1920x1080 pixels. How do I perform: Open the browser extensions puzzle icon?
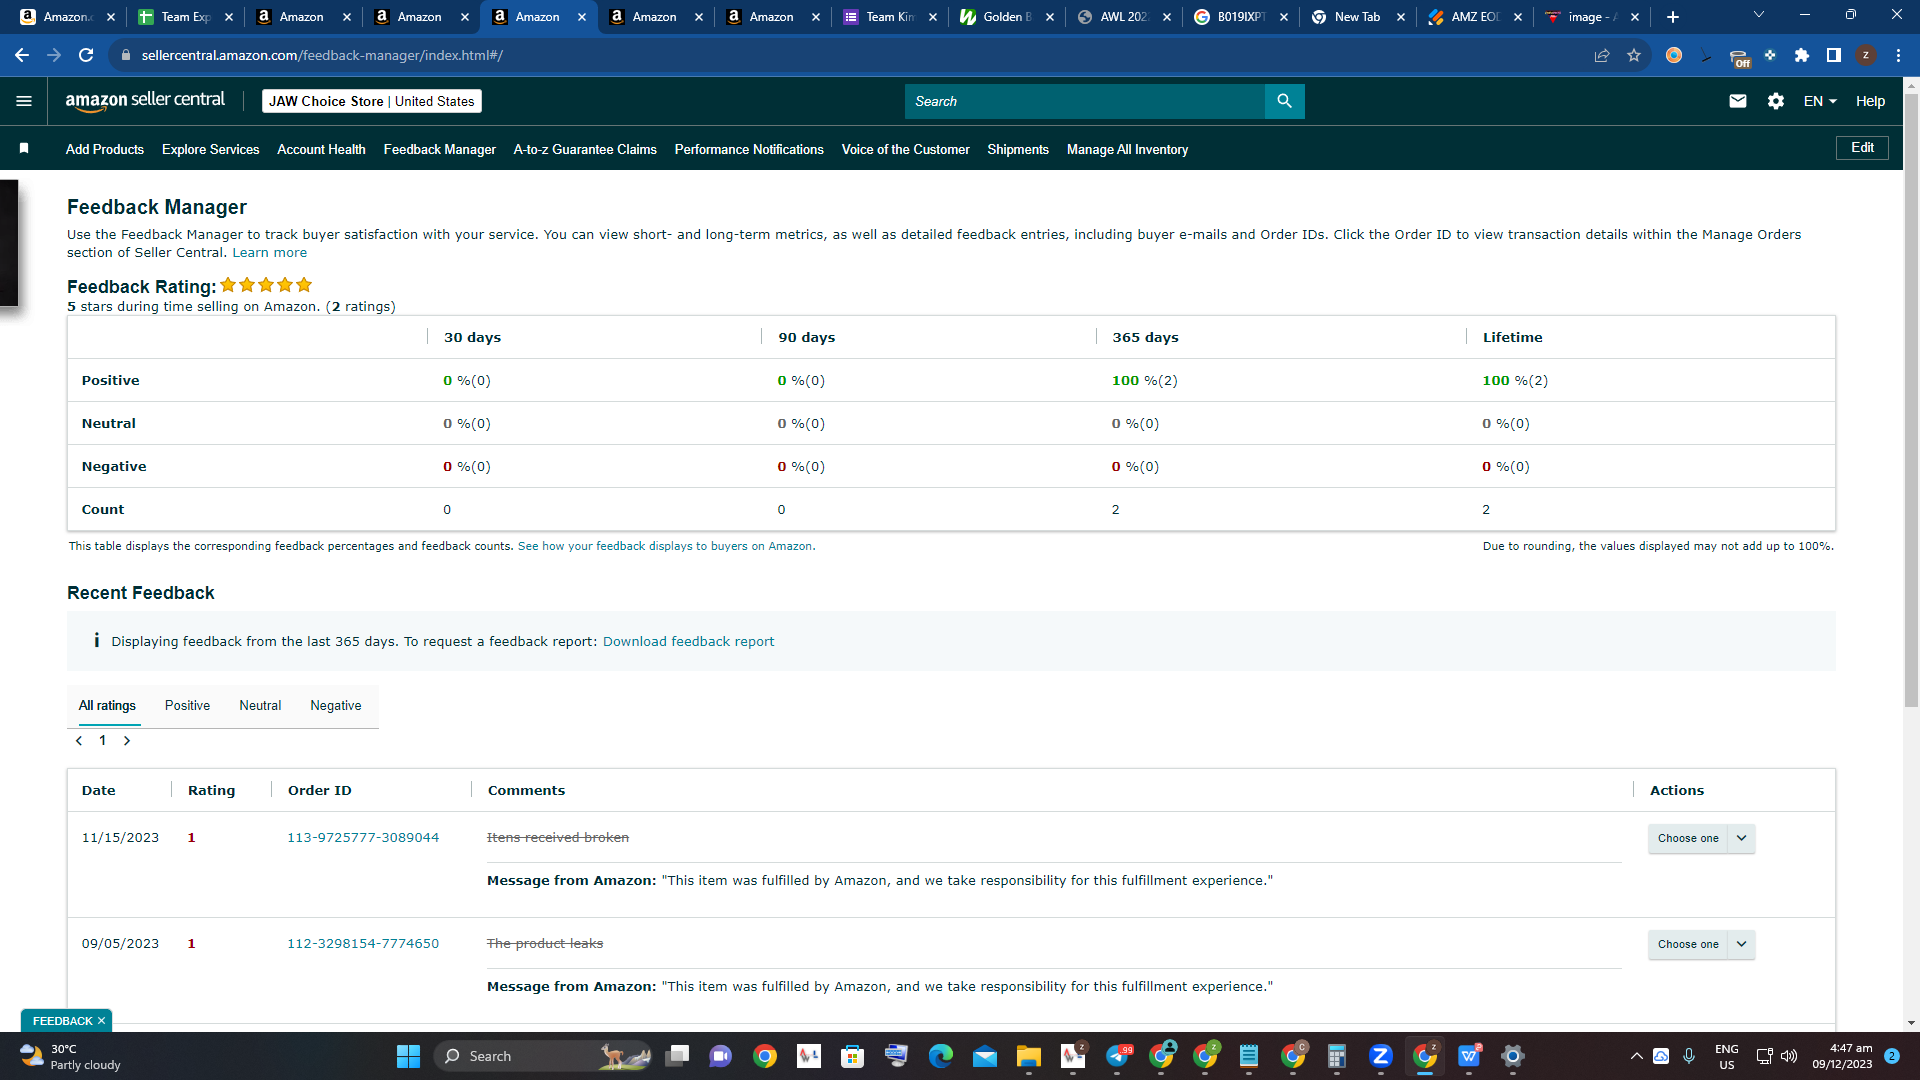[x=1802, y=55]
